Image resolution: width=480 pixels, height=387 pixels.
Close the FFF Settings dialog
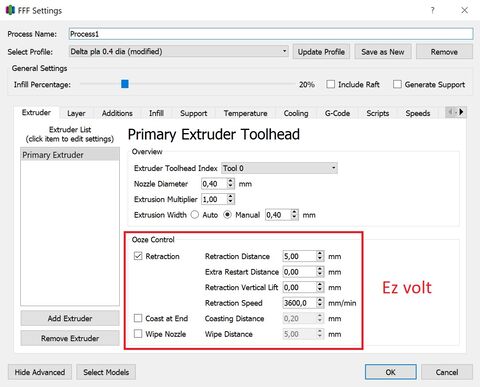[x=465, y=10]
